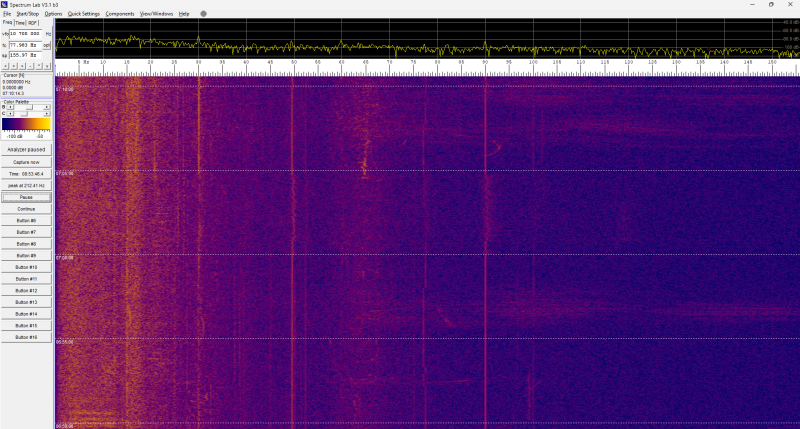Open the Start/Stop menu
The width and height of the screenshot is (800, 429).
click(x=28, y=14)
